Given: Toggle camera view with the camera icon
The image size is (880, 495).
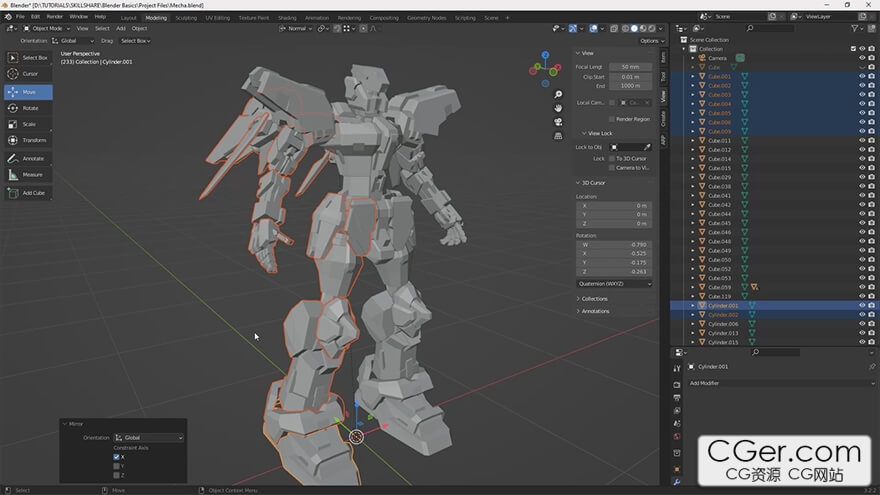Looking at the screenshot, I should point(558,122).
